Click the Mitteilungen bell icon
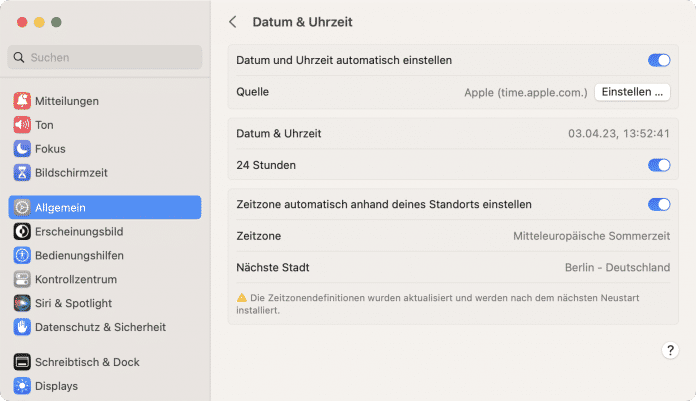The image size is (696, 401). tap(22, 101)
